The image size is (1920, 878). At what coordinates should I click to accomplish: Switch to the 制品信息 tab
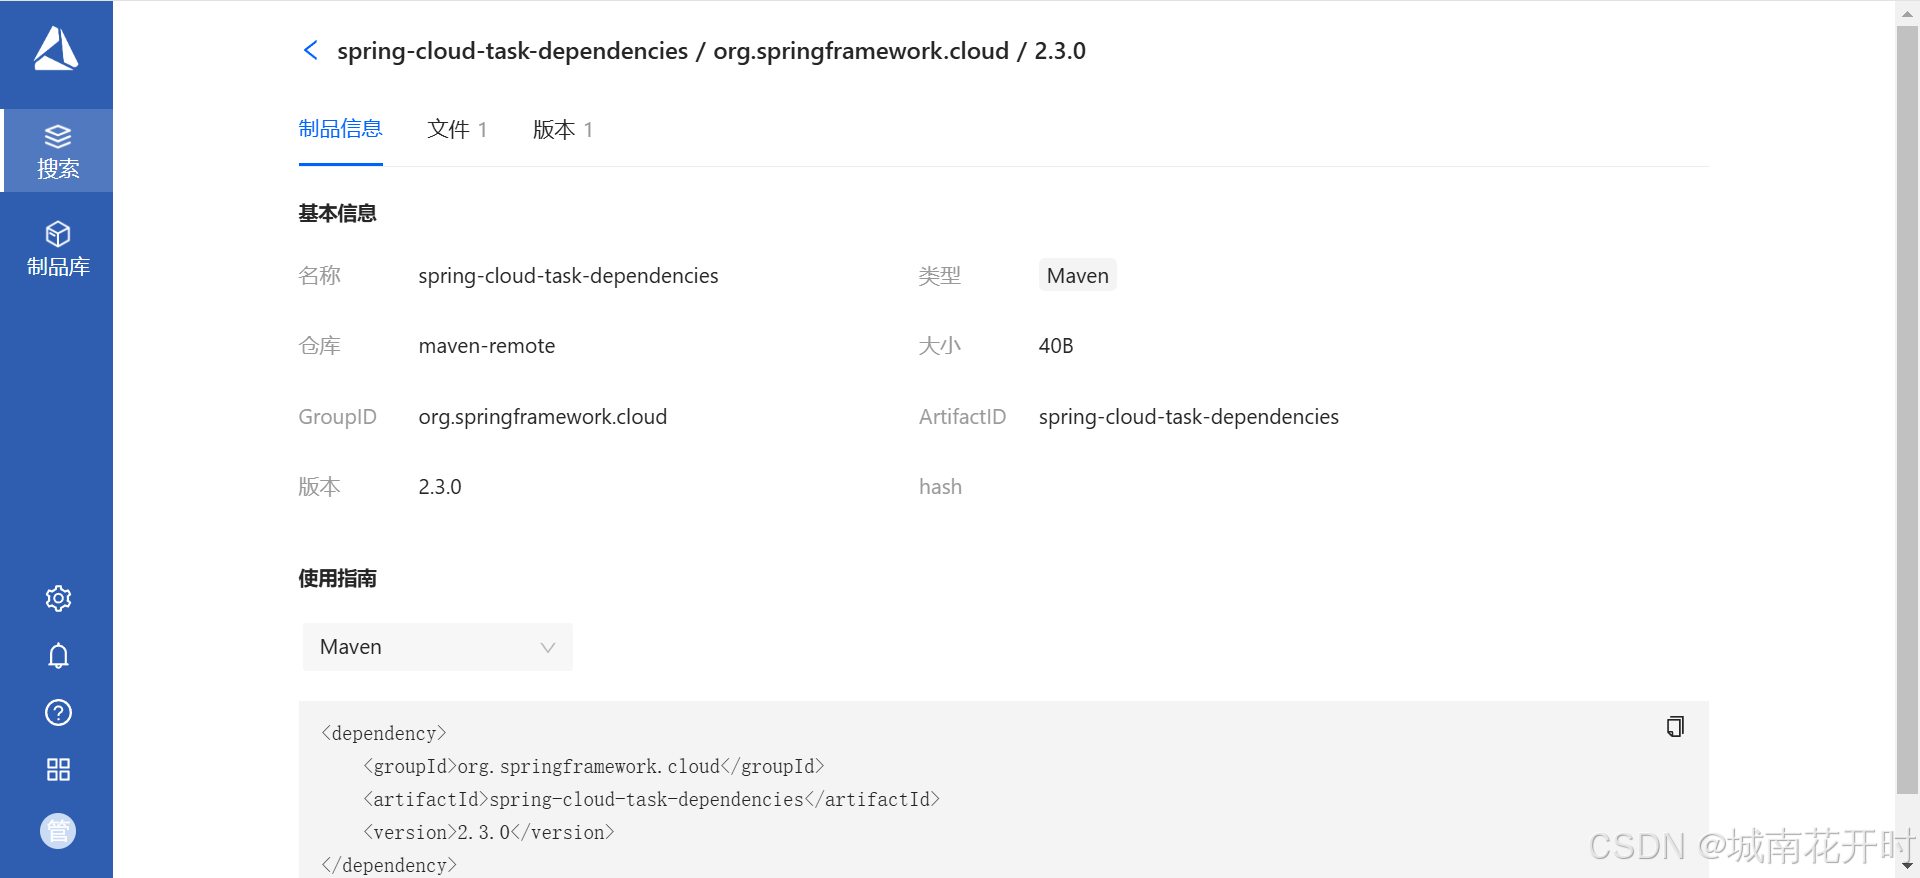(340, 129)
